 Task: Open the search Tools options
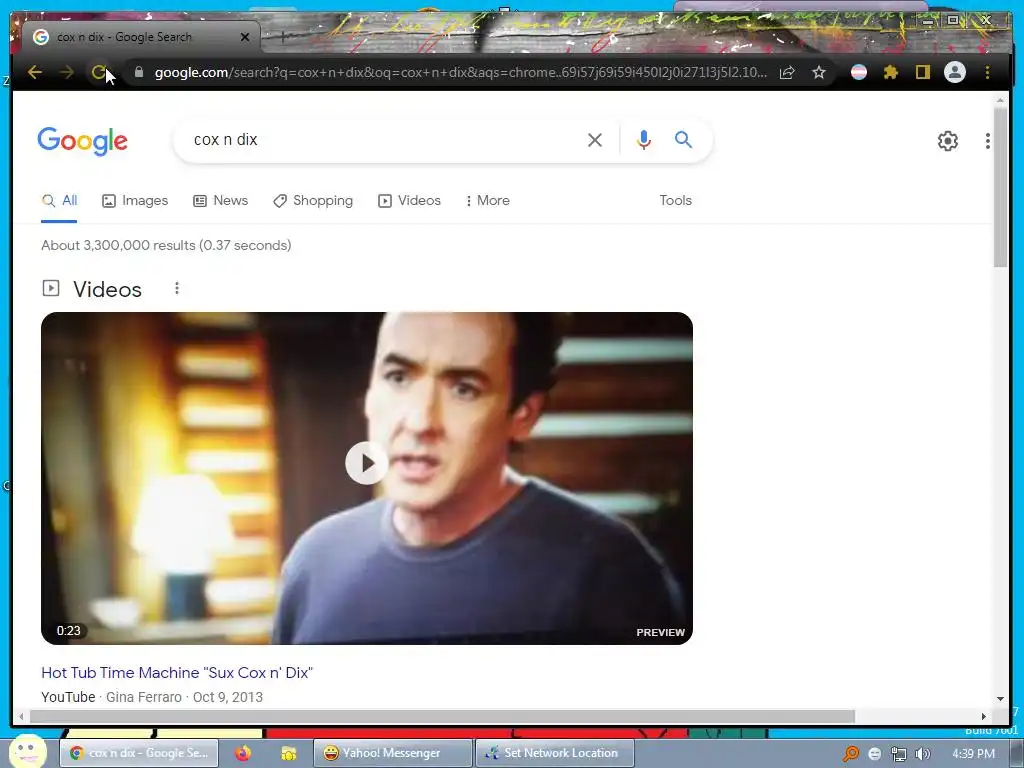pos(675,201)
